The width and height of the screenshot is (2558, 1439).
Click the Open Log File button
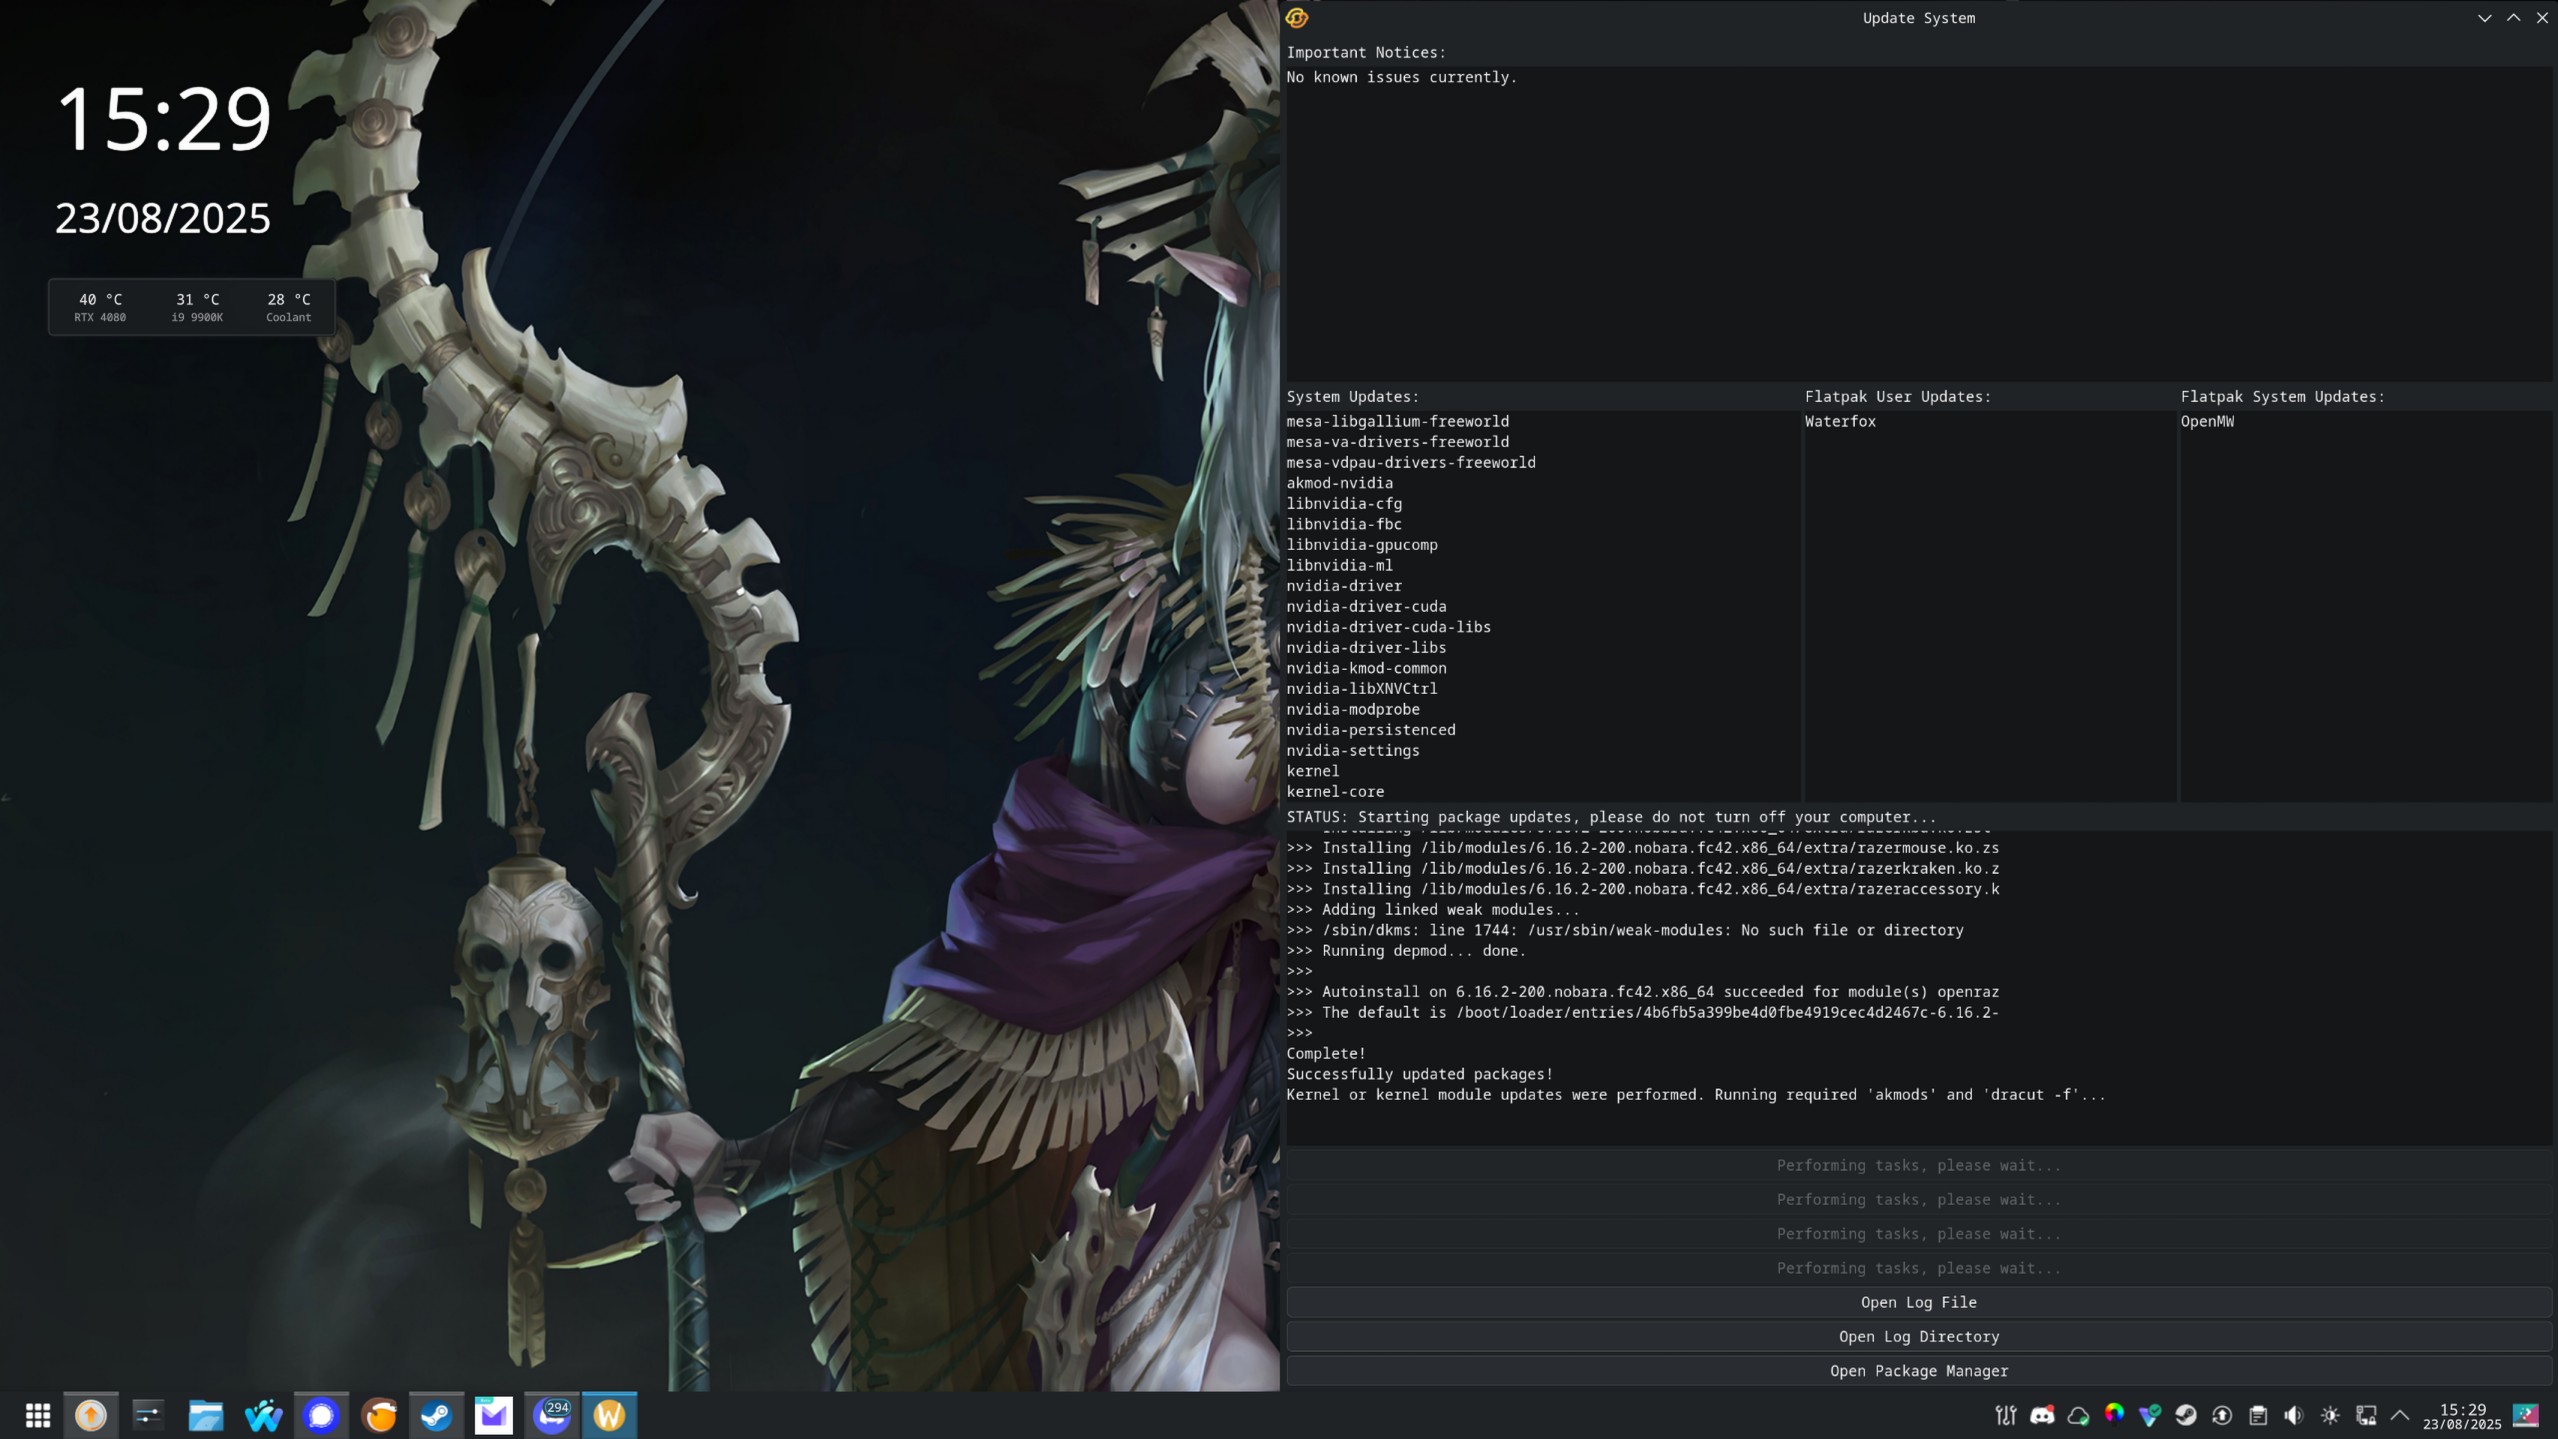pos(1918,1302)
